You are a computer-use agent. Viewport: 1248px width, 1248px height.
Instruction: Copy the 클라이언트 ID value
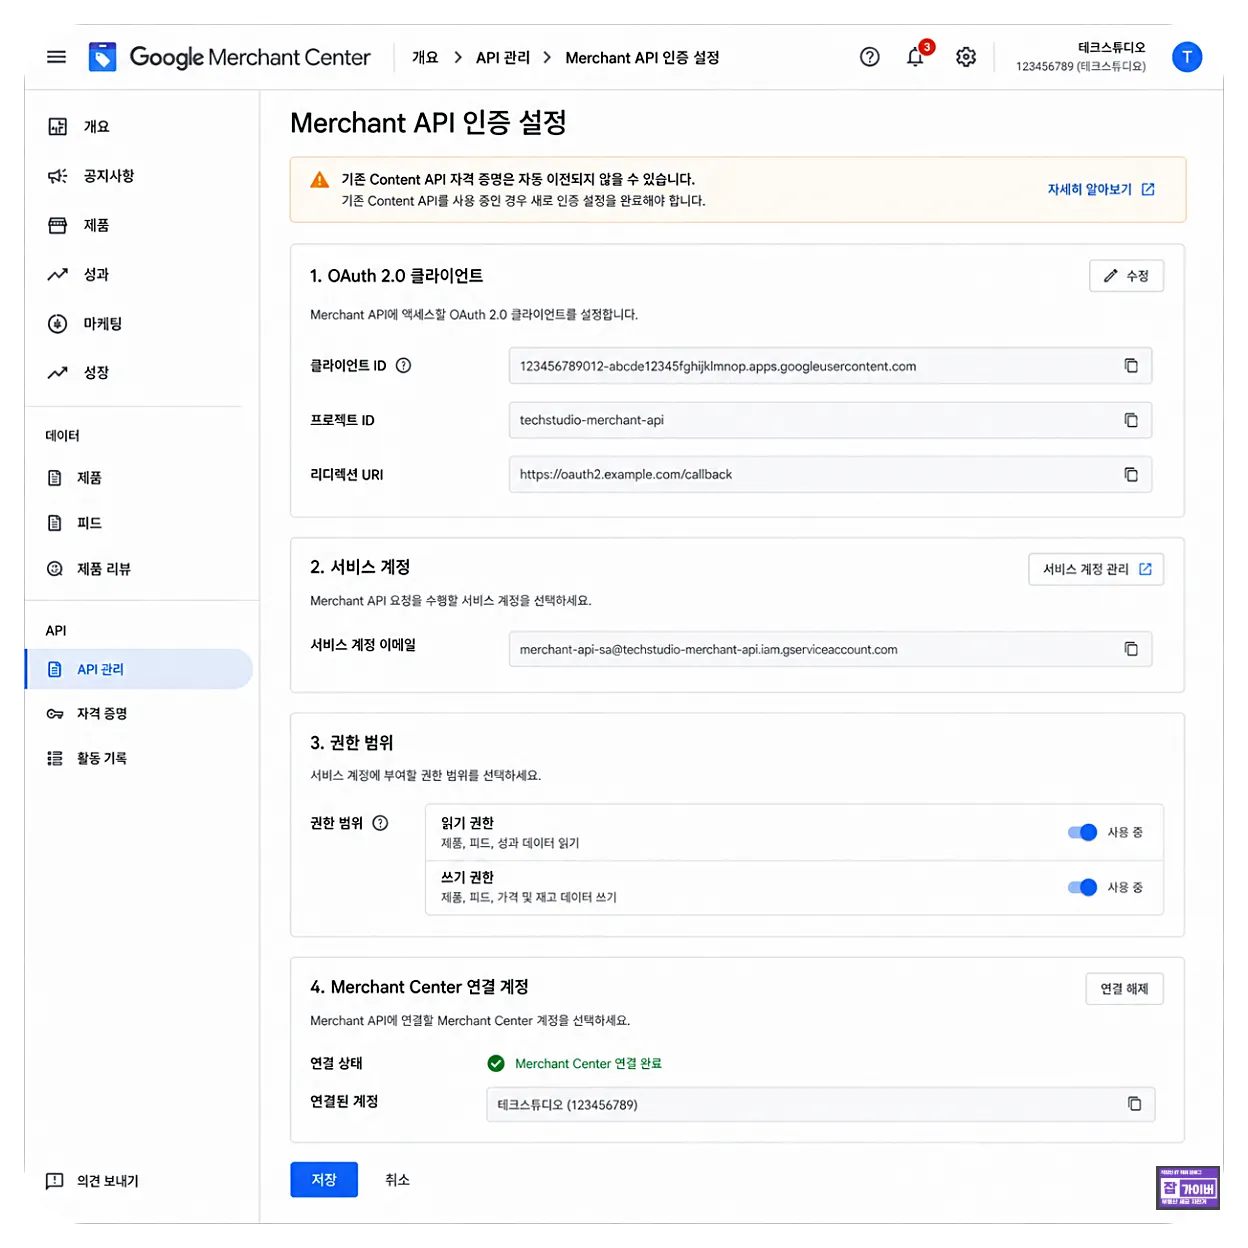[1131, 366]
